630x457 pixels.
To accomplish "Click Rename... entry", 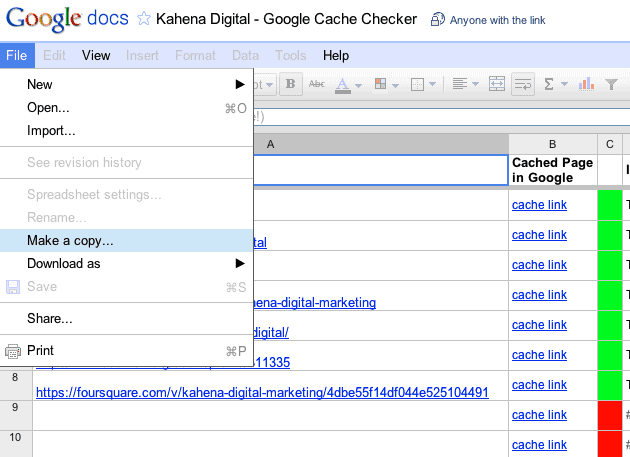I will pyautogui.click(x=127, y=217).
